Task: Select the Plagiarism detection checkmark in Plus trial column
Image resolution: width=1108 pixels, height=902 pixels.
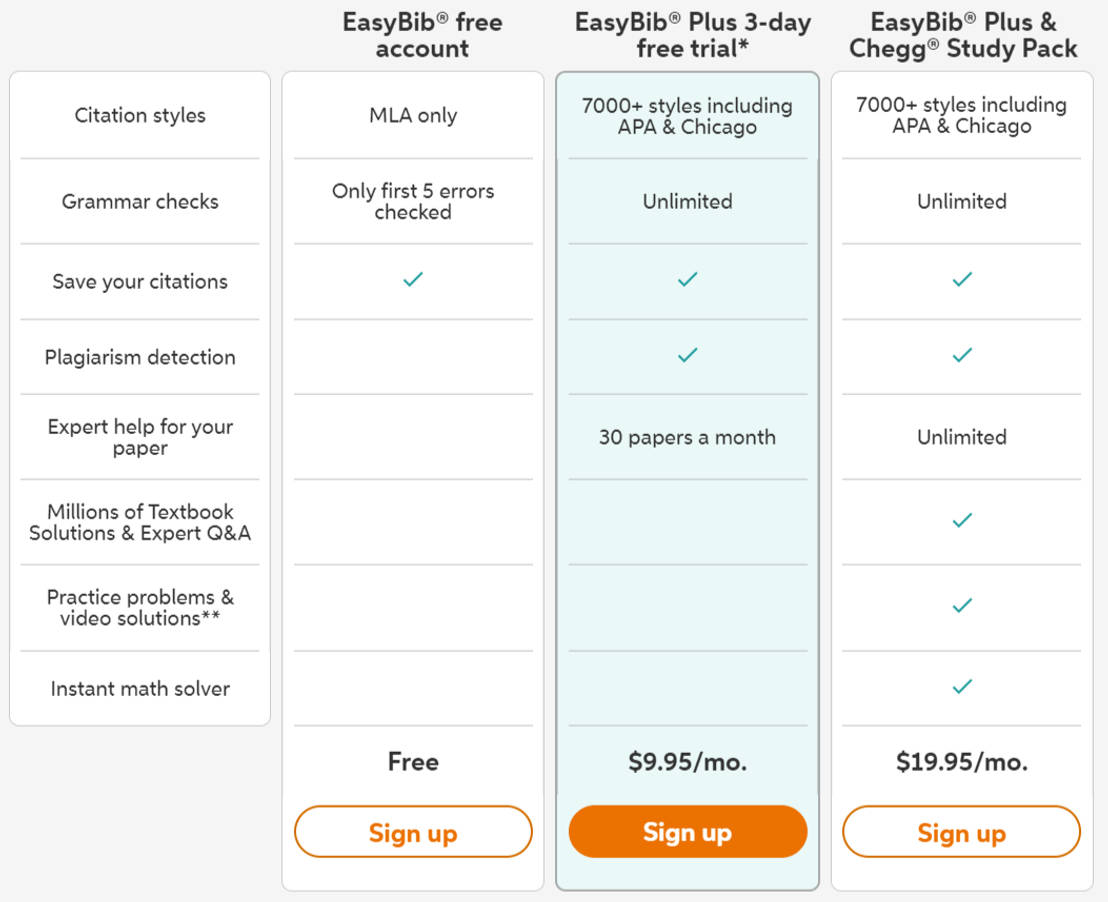Action: click(687, 355)
